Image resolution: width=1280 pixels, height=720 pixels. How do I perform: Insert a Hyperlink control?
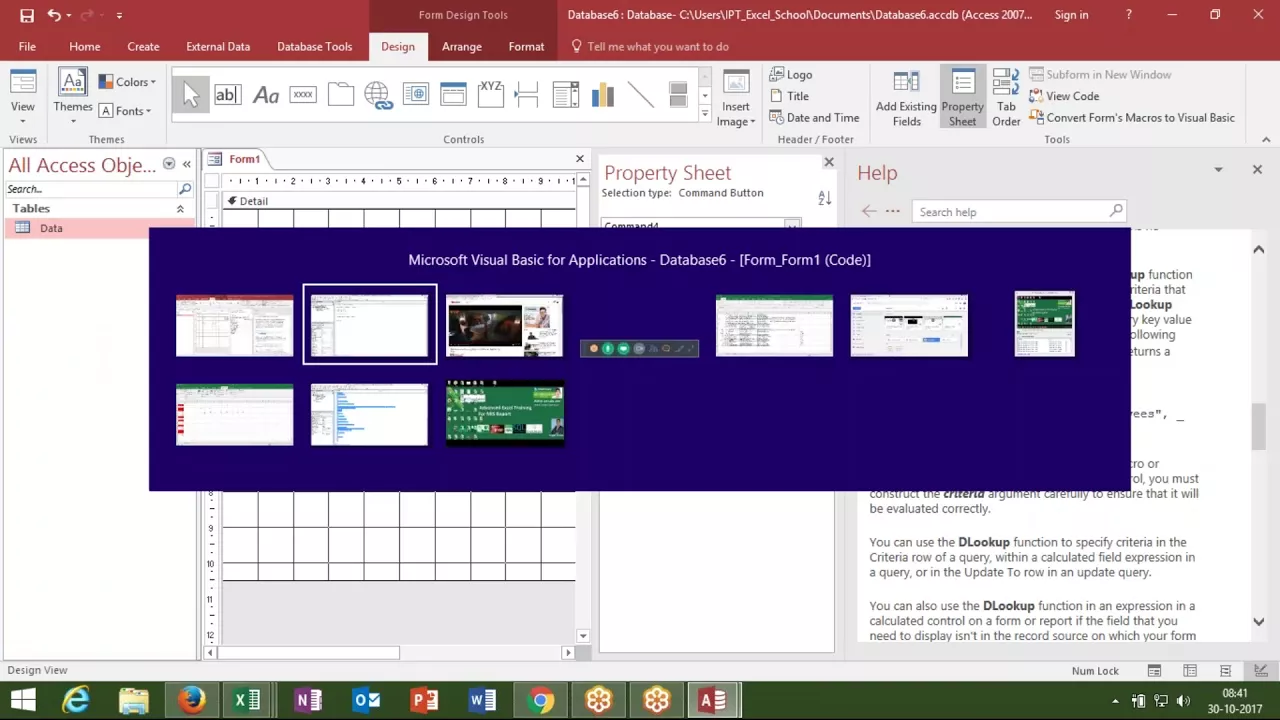(378, 95)
